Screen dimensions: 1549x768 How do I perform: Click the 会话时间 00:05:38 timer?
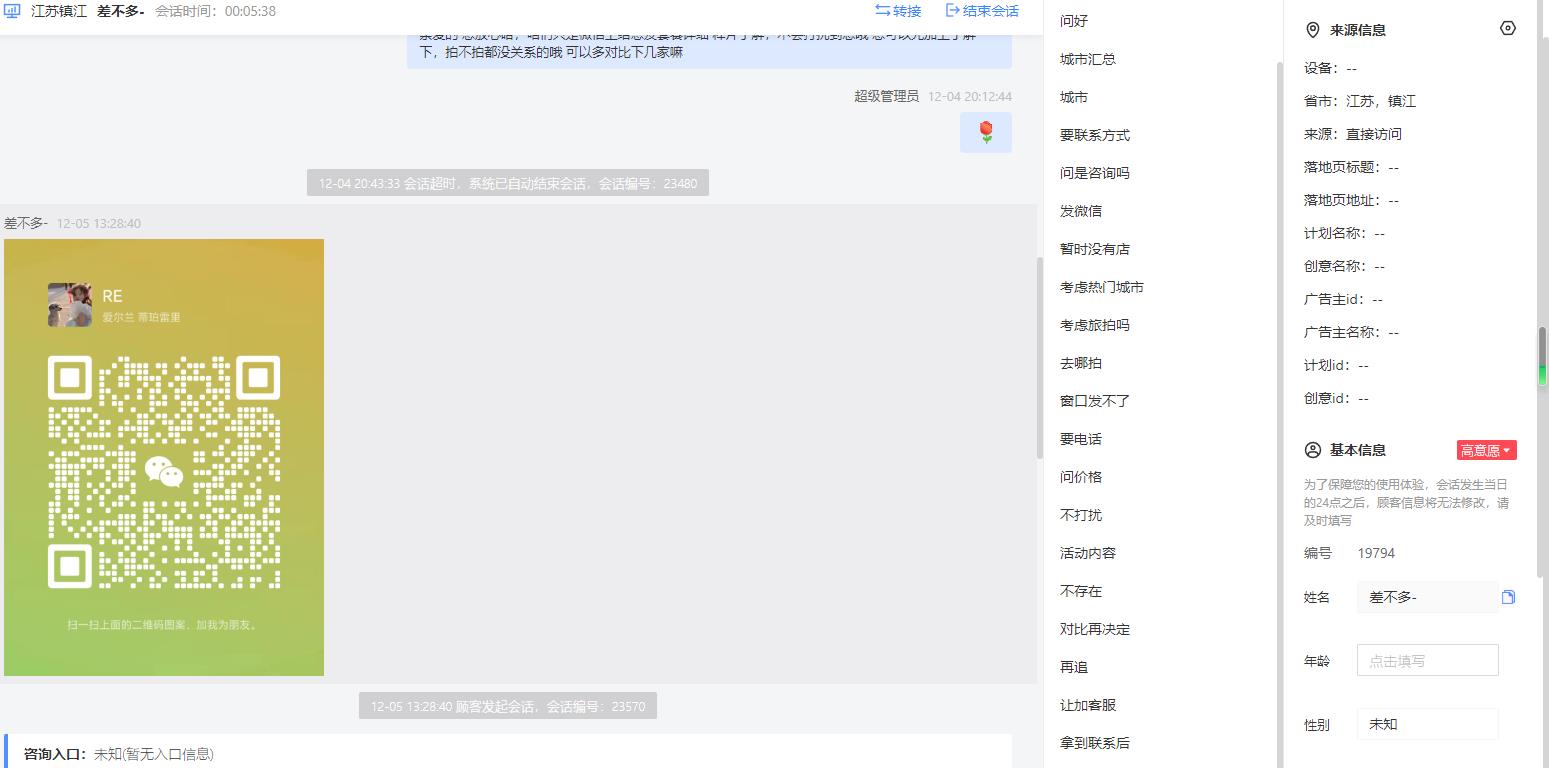pos(216,11)
